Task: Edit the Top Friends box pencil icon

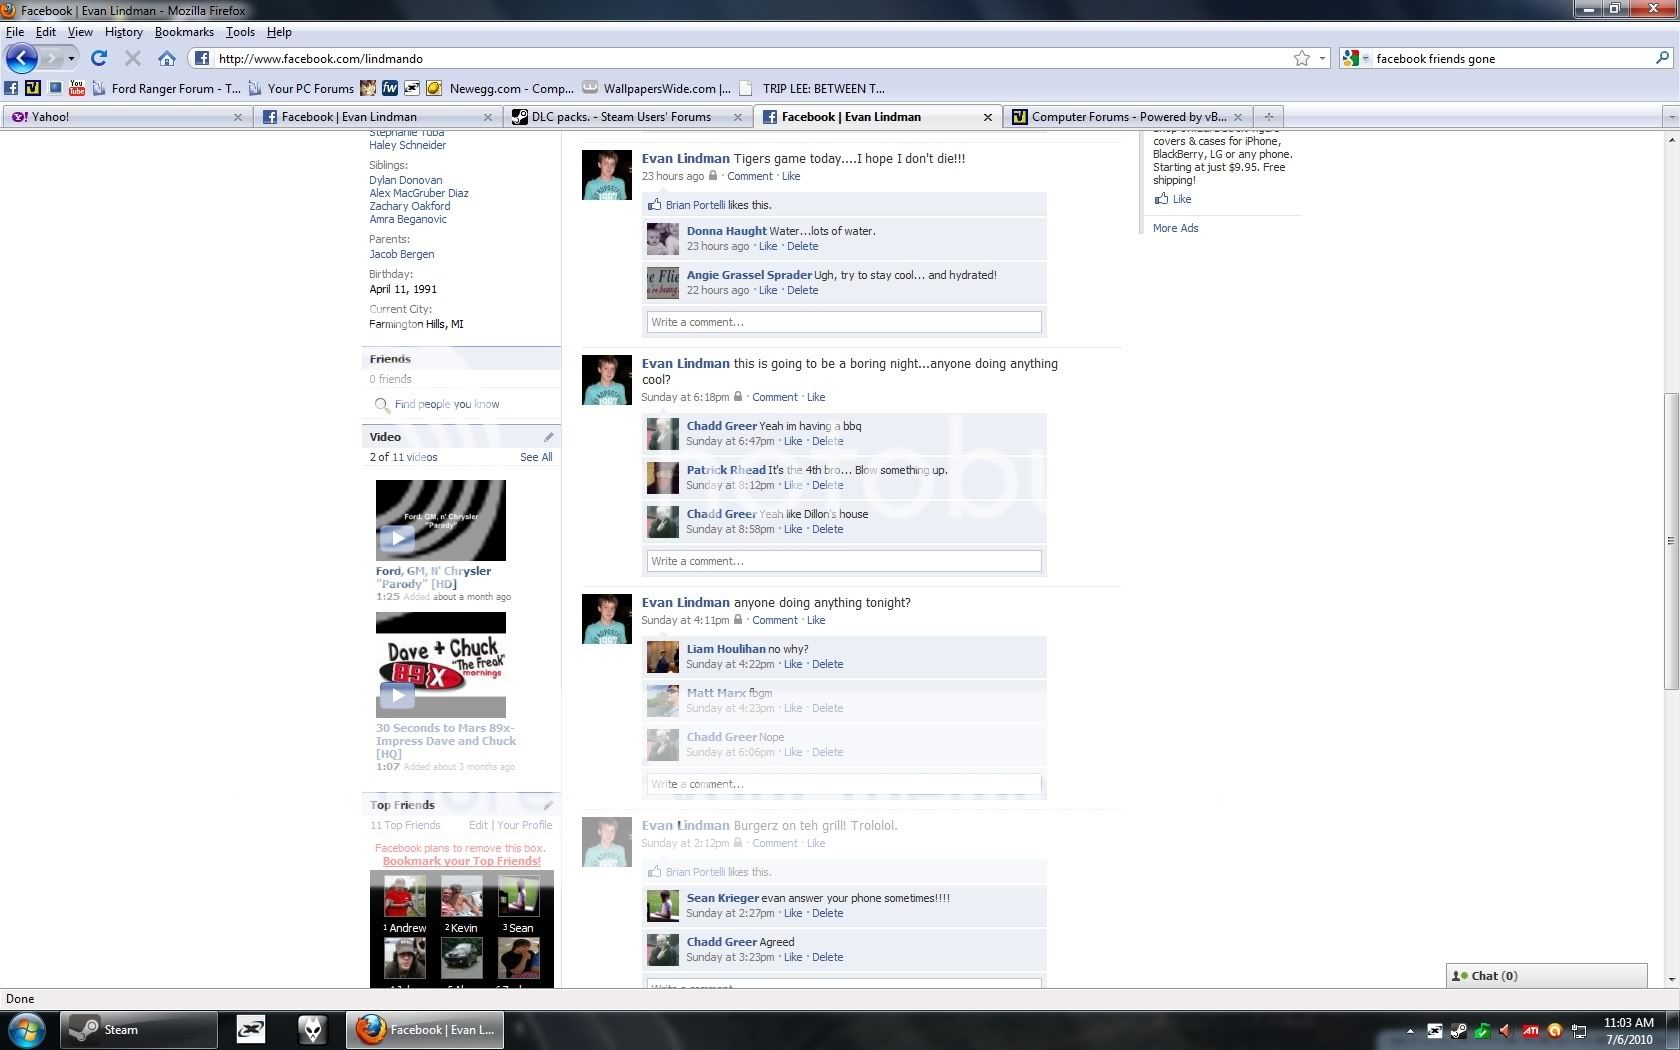Action: [x=548, y=805]
